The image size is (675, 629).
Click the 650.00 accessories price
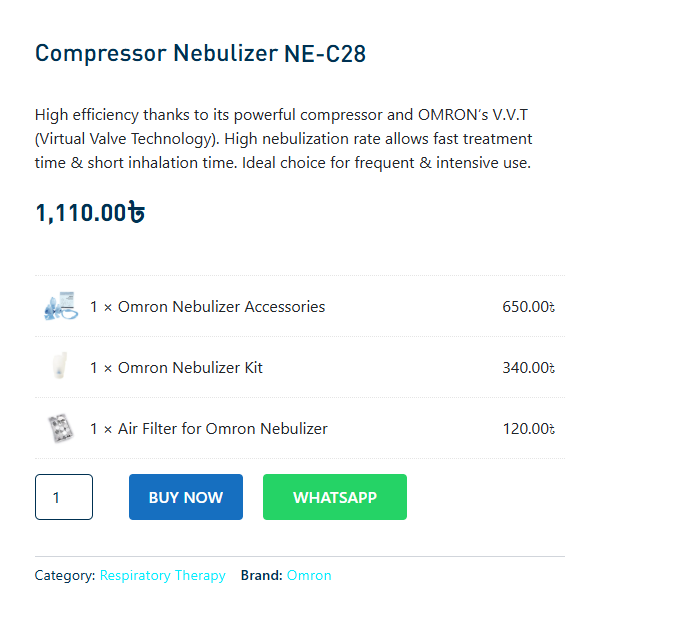(x=526, y=307)
